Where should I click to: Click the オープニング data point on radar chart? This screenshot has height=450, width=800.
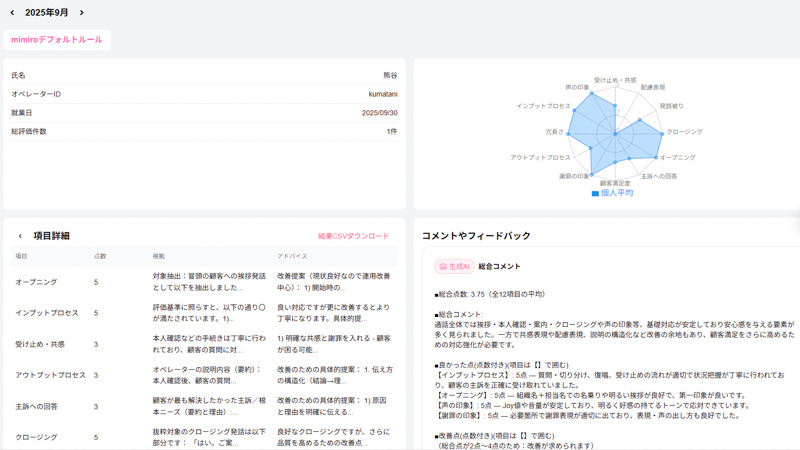[x=655, y=157]
